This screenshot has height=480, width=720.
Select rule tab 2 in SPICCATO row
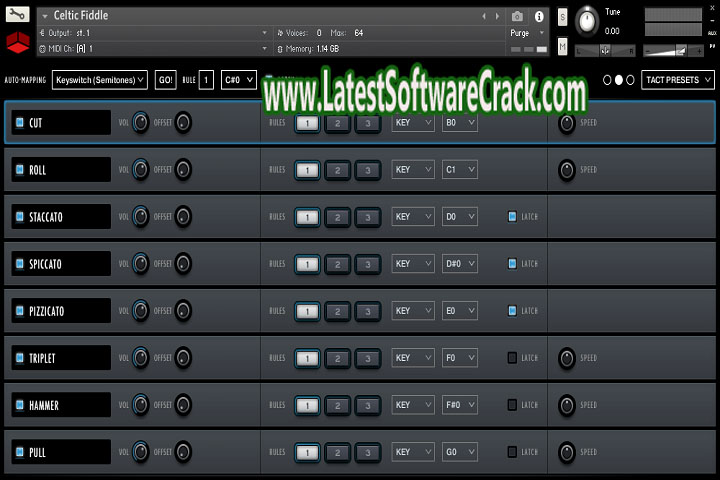point(338,264)
